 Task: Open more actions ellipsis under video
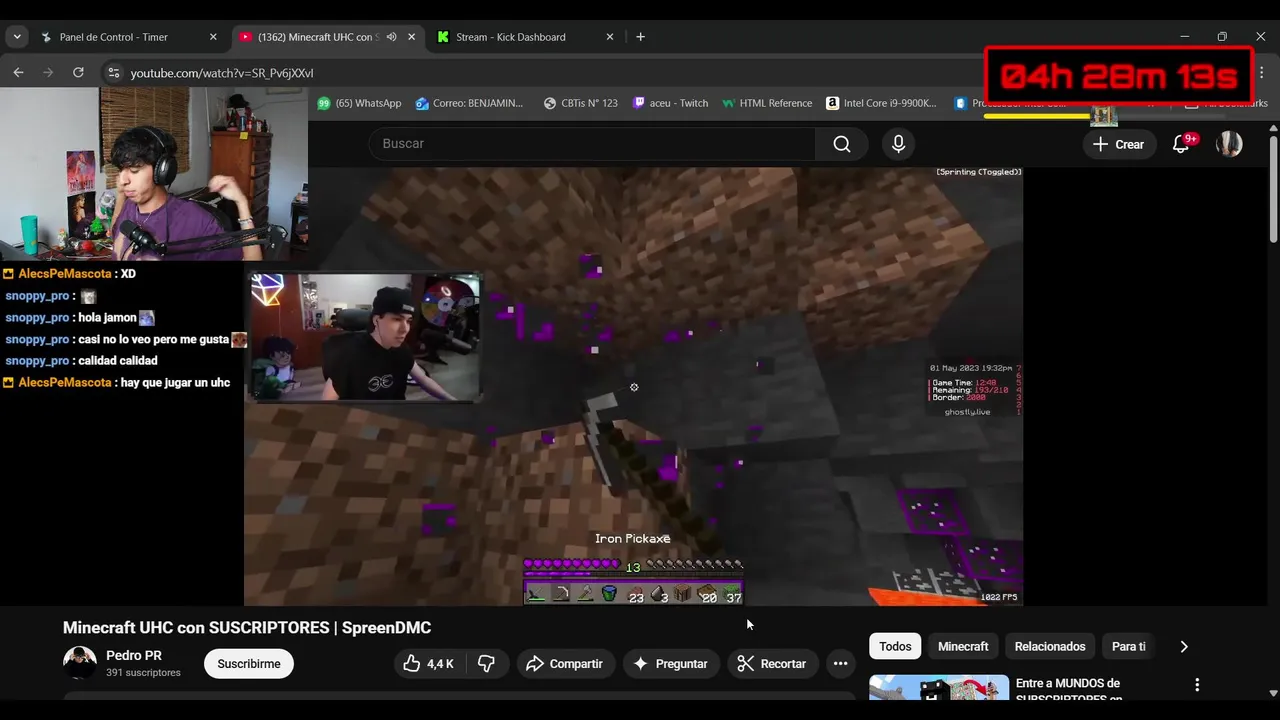(840, 664)
